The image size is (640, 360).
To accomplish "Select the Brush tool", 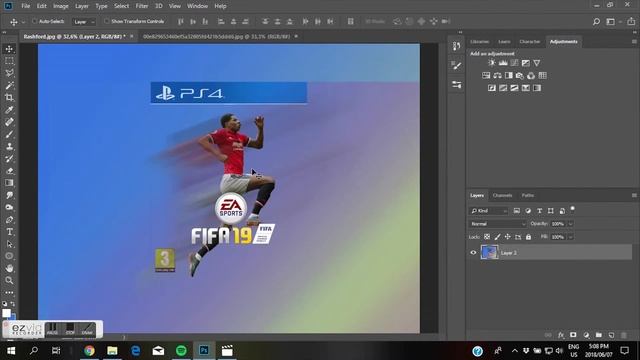I will [9, 134].
